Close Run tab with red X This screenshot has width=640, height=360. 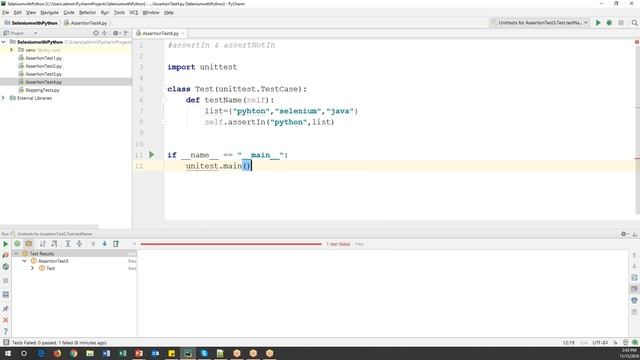click(5, 320)
